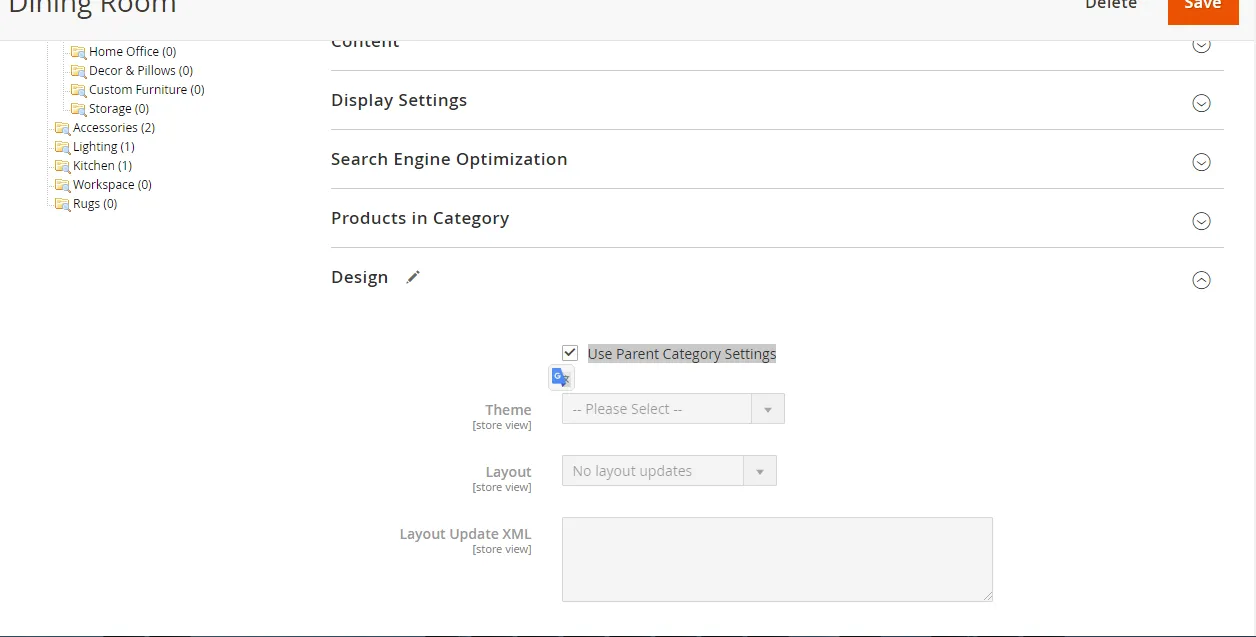Select Workspace (0) category in tree

click(111, 185)
